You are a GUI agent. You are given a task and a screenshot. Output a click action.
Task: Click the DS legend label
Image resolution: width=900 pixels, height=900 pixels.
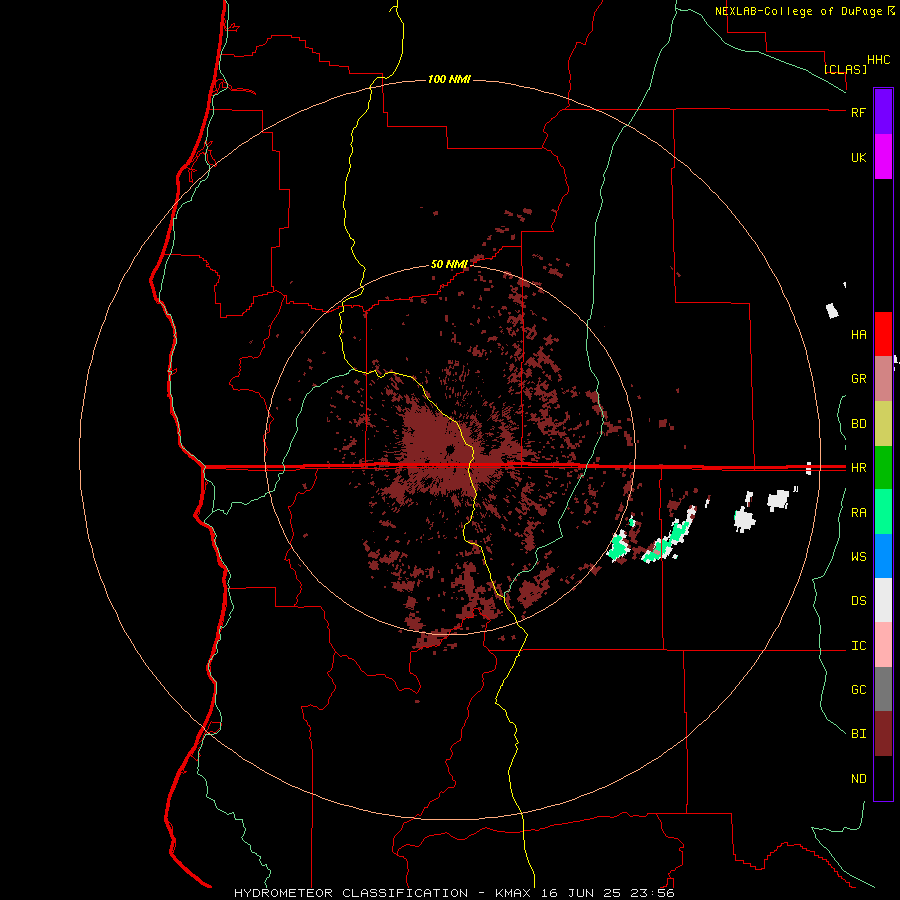[858, 601]
